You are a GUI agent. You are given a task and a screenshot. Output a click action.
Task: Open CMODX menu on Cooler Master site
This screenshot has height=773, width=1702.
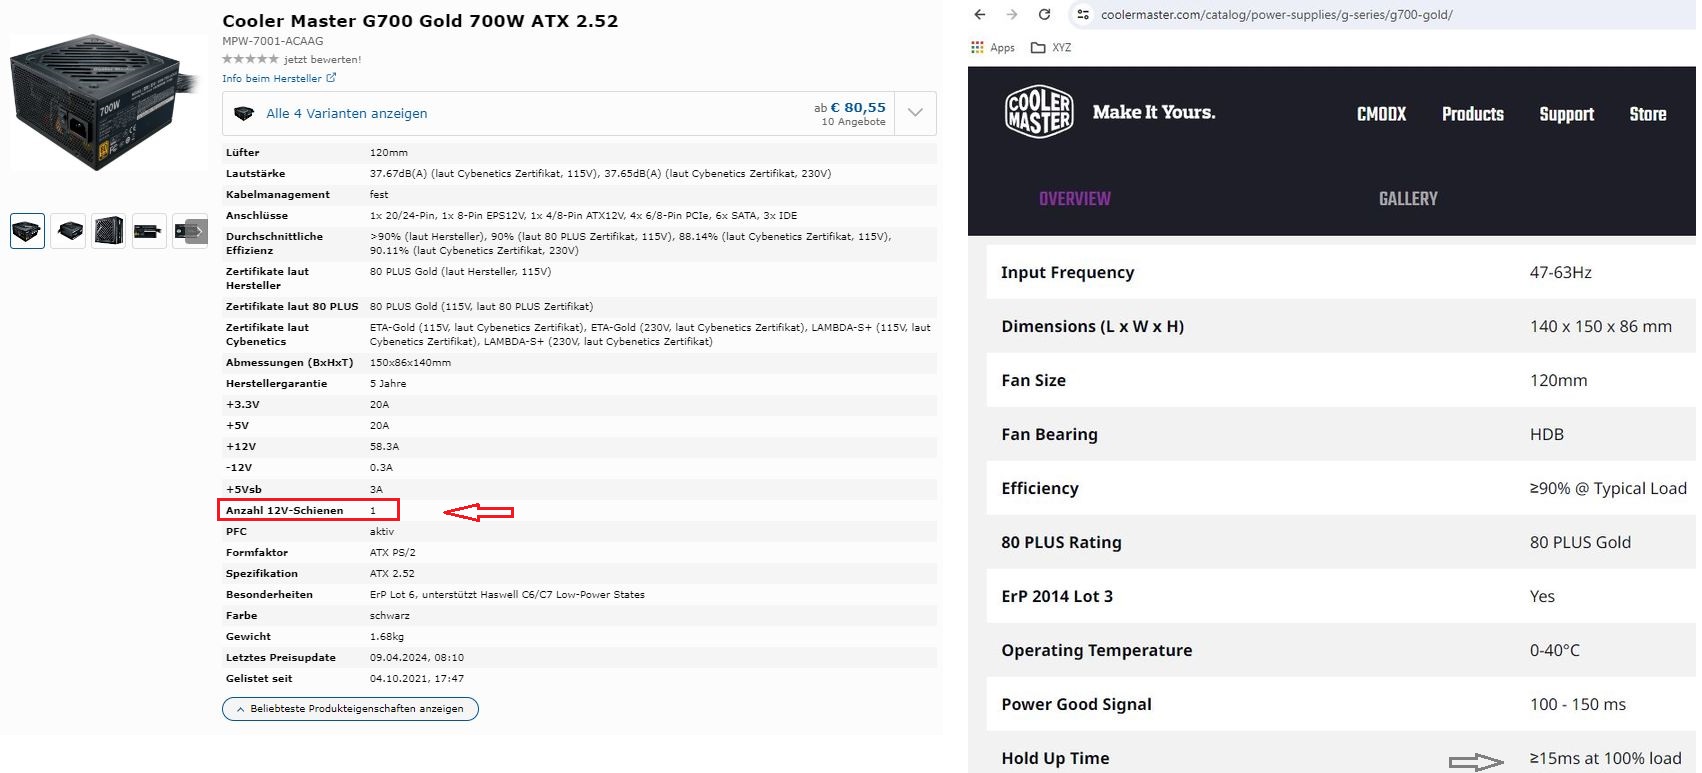1381,114
